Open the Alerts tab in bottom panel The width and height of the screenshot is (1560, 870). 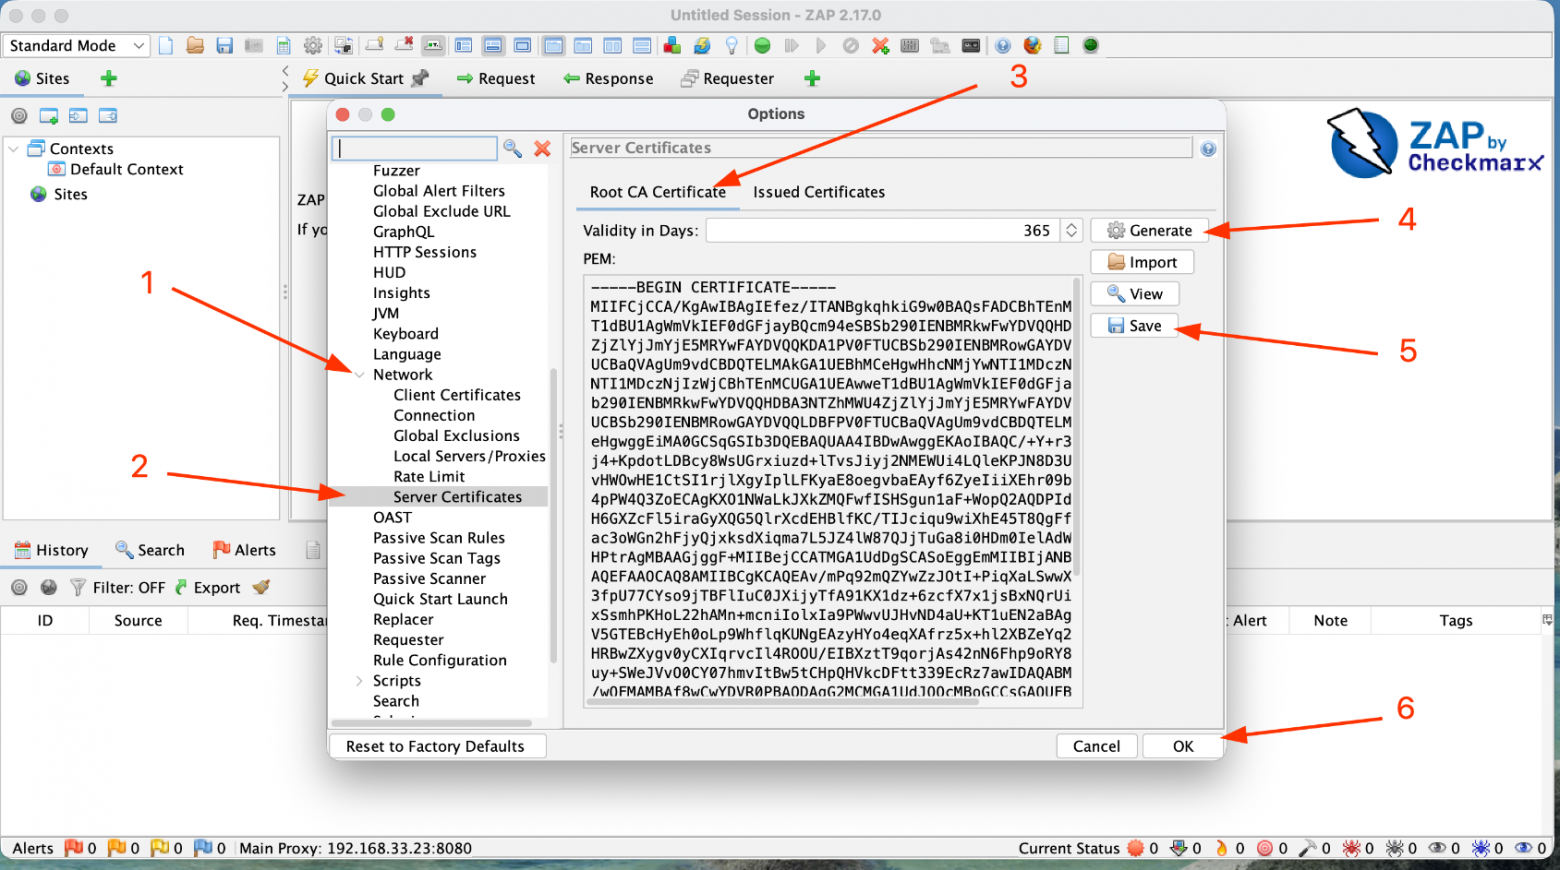[244, 550]
